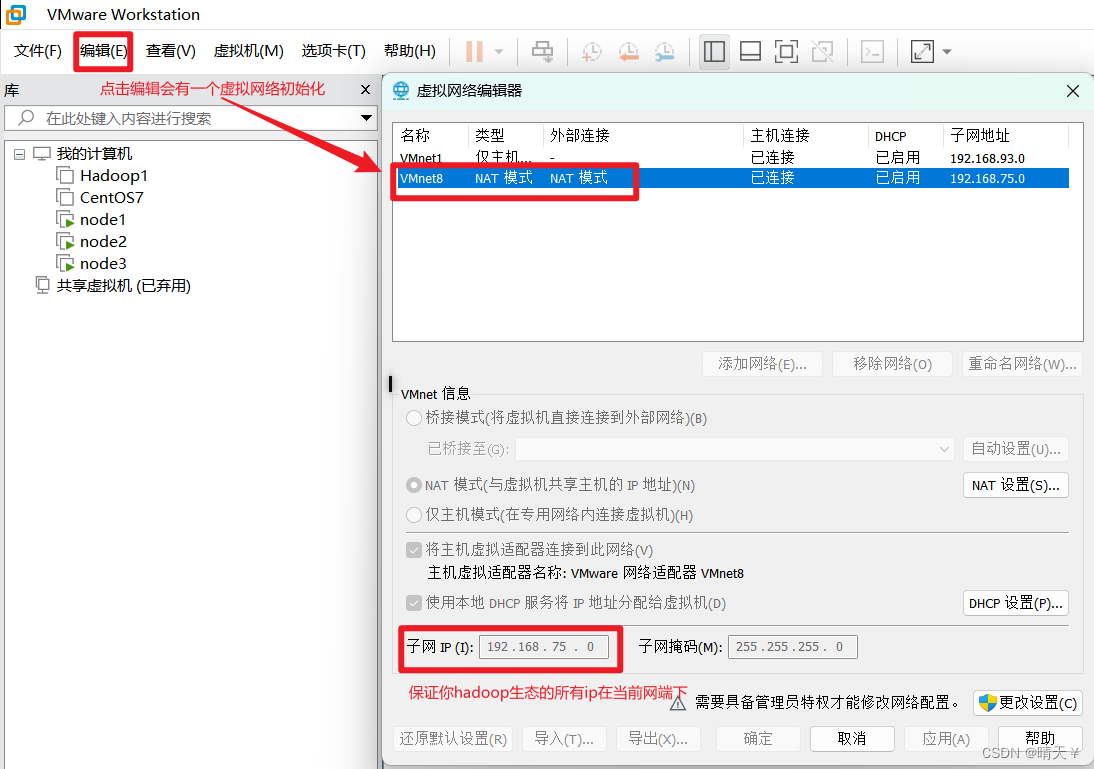Toggle the thumbnail bar view icon
Image resolution: width=1094 pixels, height=769 pixels.
pyautogui.click(x=750, y=51)
